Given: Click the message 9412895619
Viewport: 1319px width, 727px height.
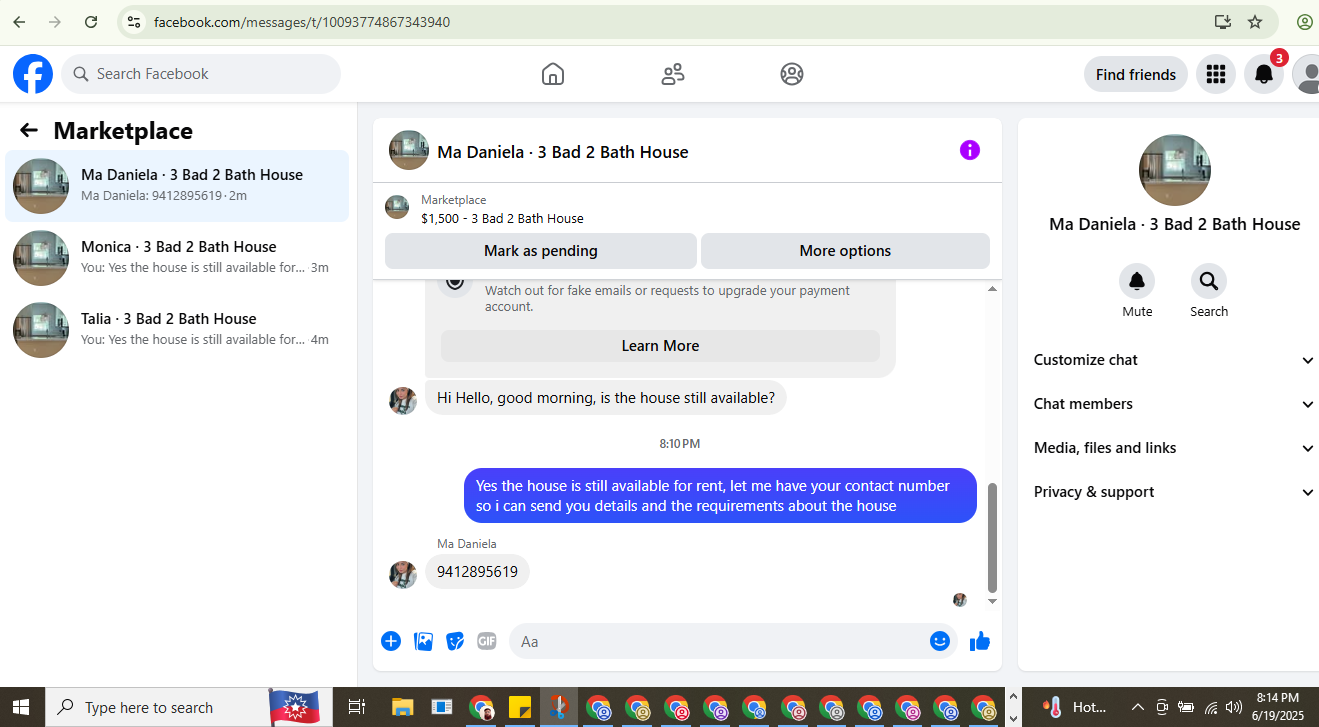Looking at the screenshot, I should coord(477,572).
